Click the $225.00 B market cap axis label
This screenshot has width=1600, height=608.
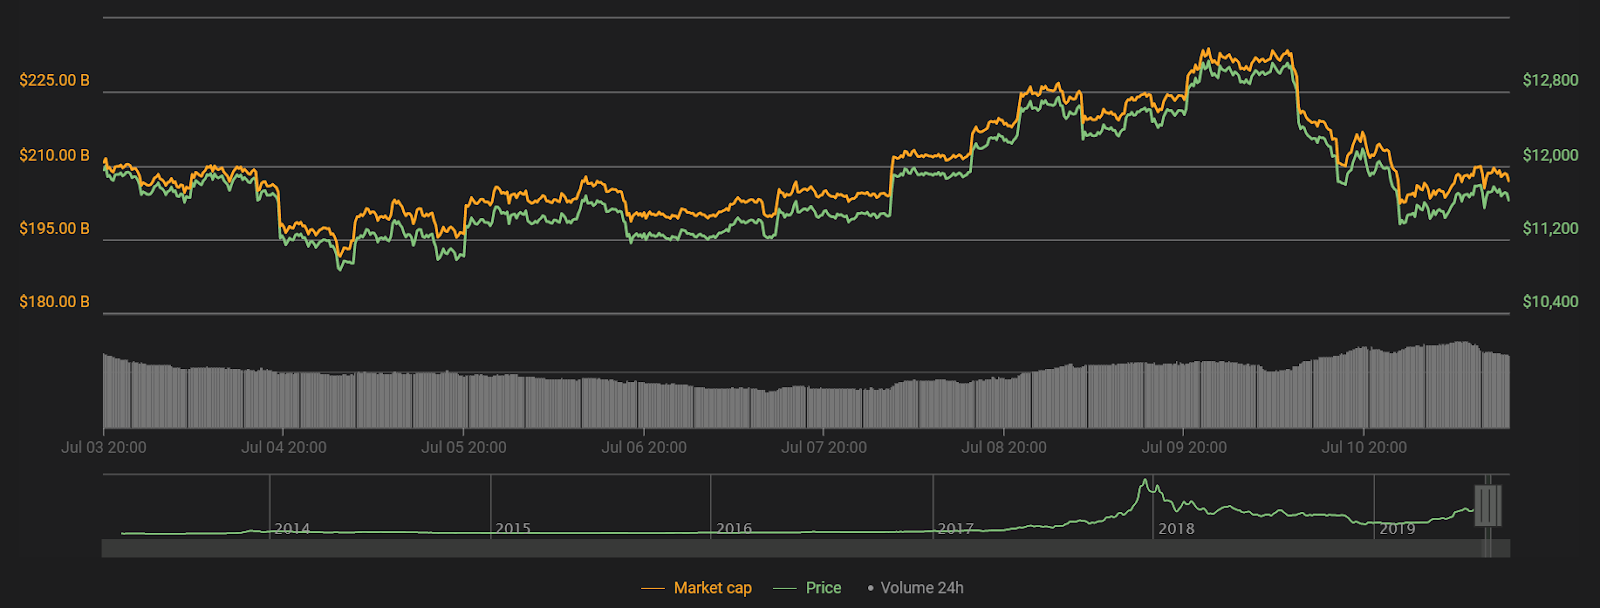pos(54,80)
